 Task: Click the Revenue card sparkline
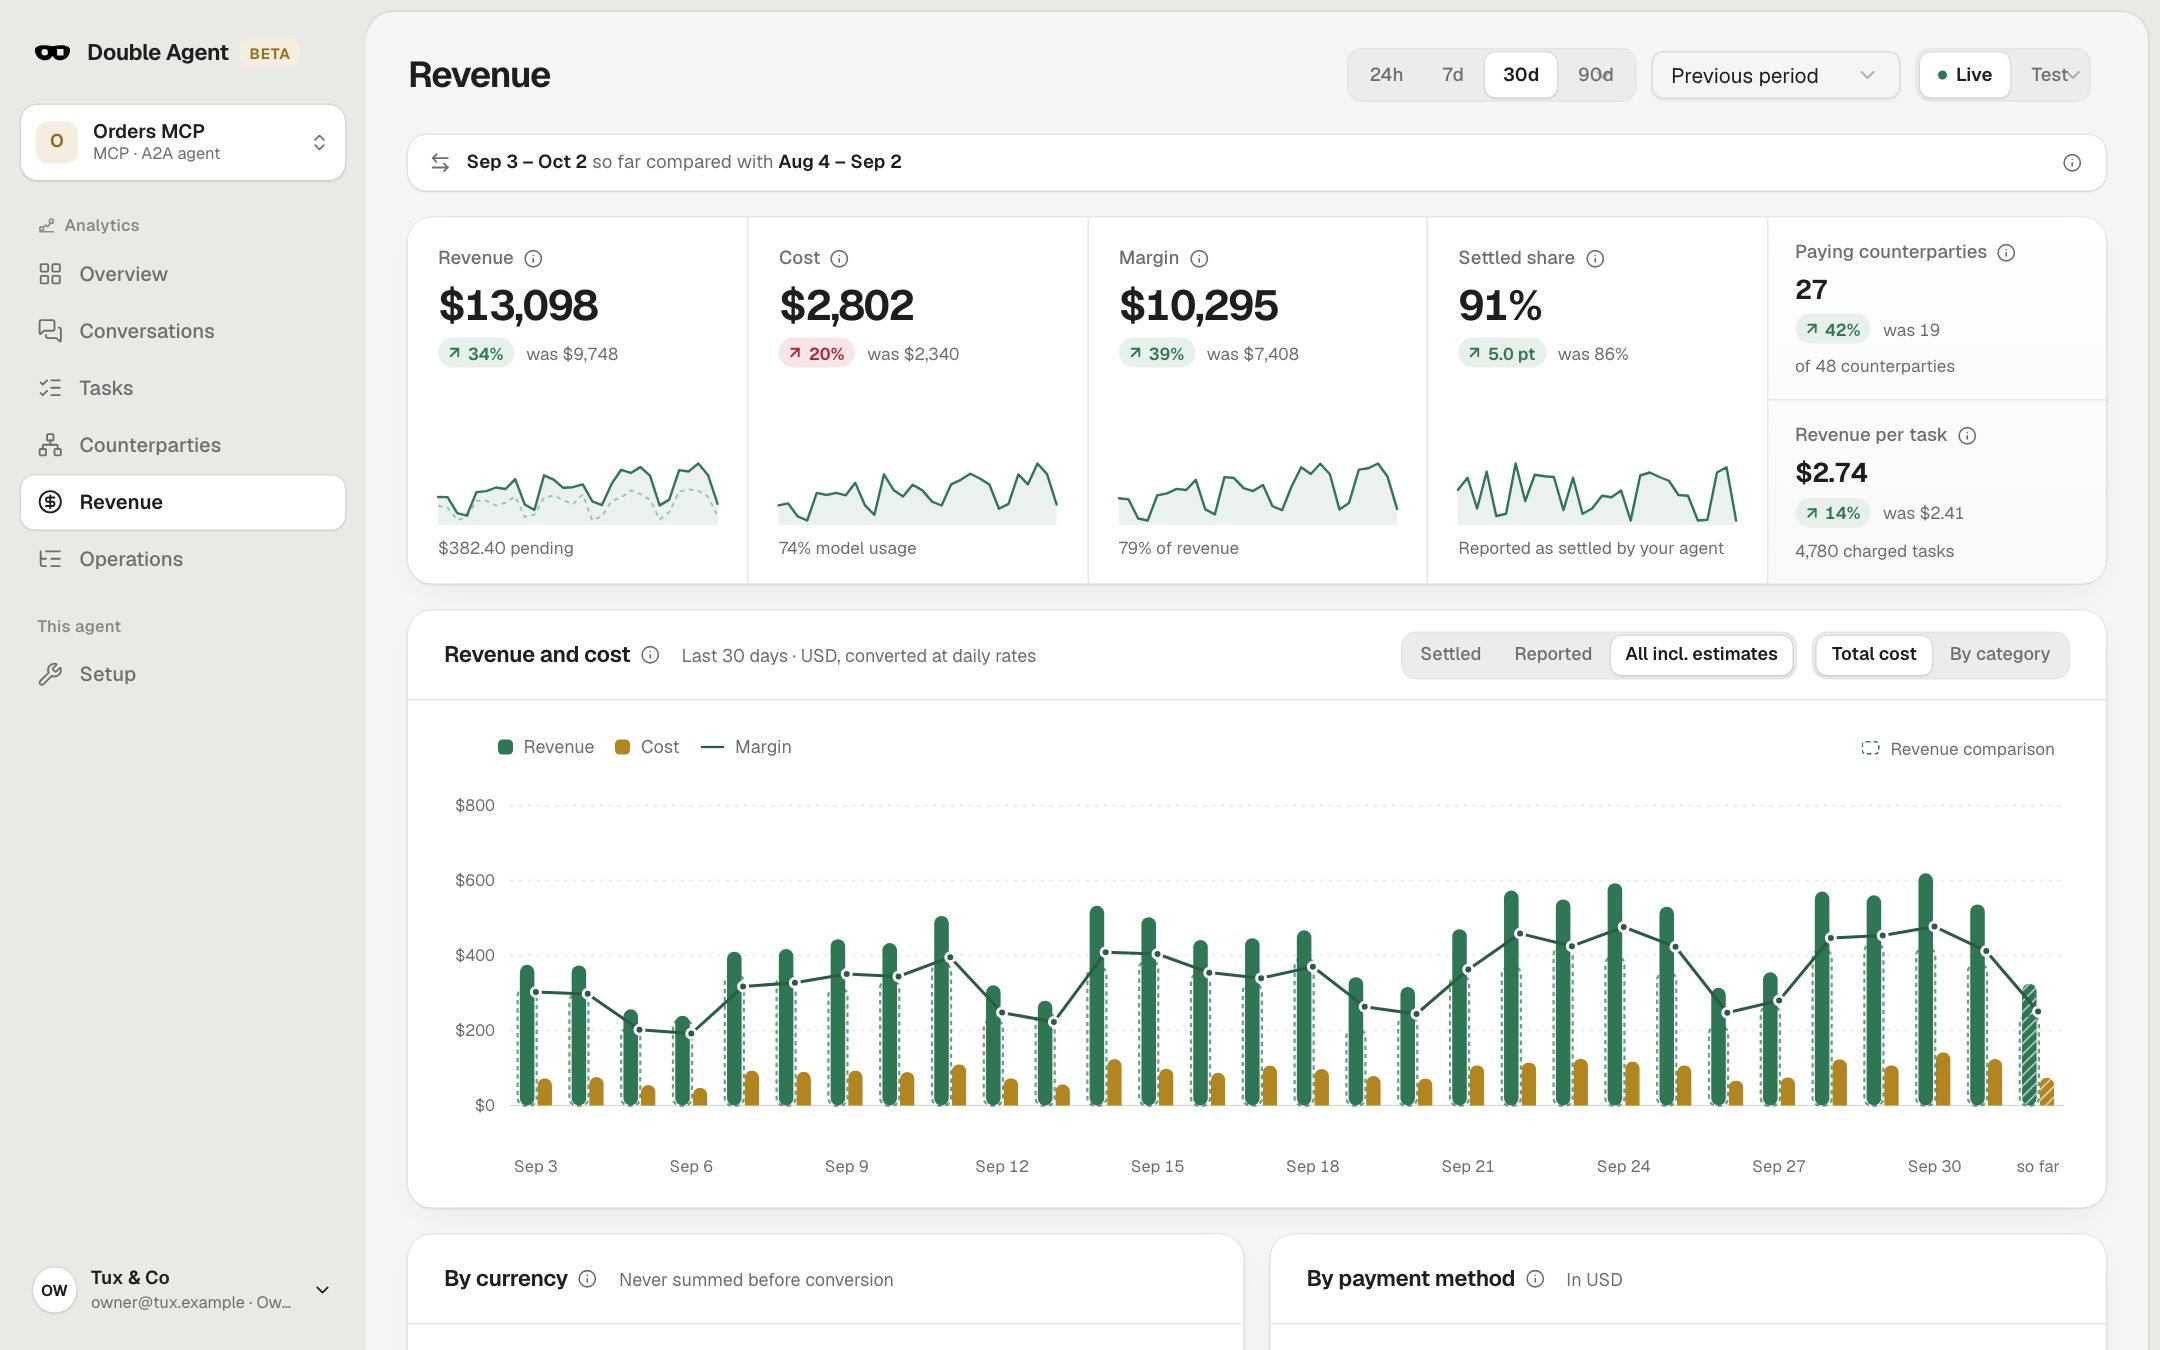tap(577, 492)
